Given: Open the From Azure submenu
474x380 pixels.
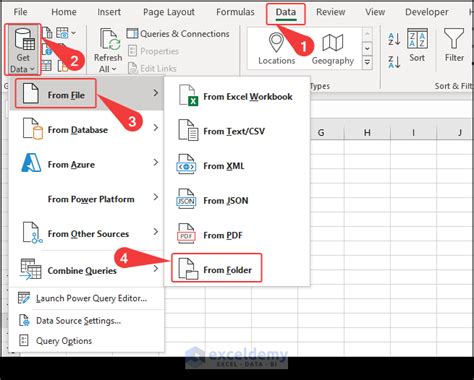Looking at the screenshot, I should click(x=87, y=164).
